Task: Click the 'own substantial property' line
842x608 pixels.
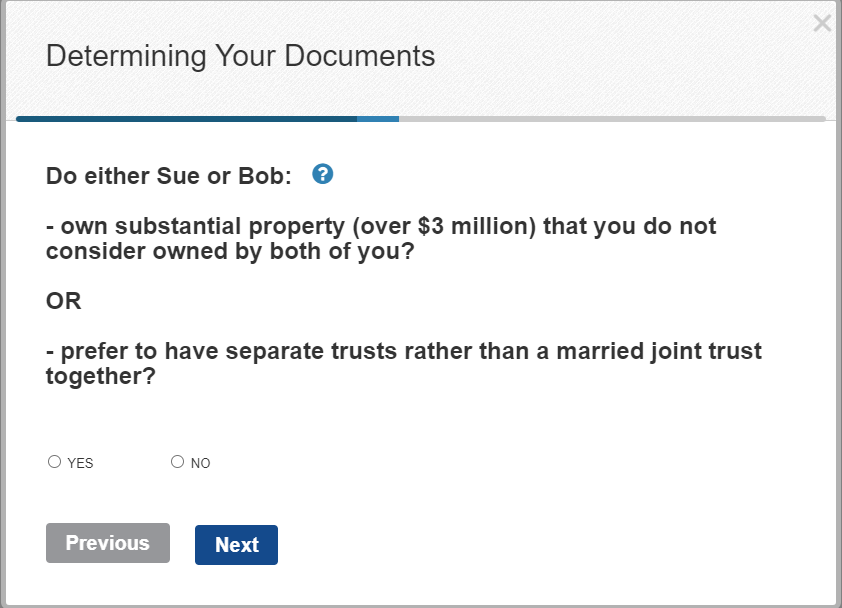Action: coord(381,226)
